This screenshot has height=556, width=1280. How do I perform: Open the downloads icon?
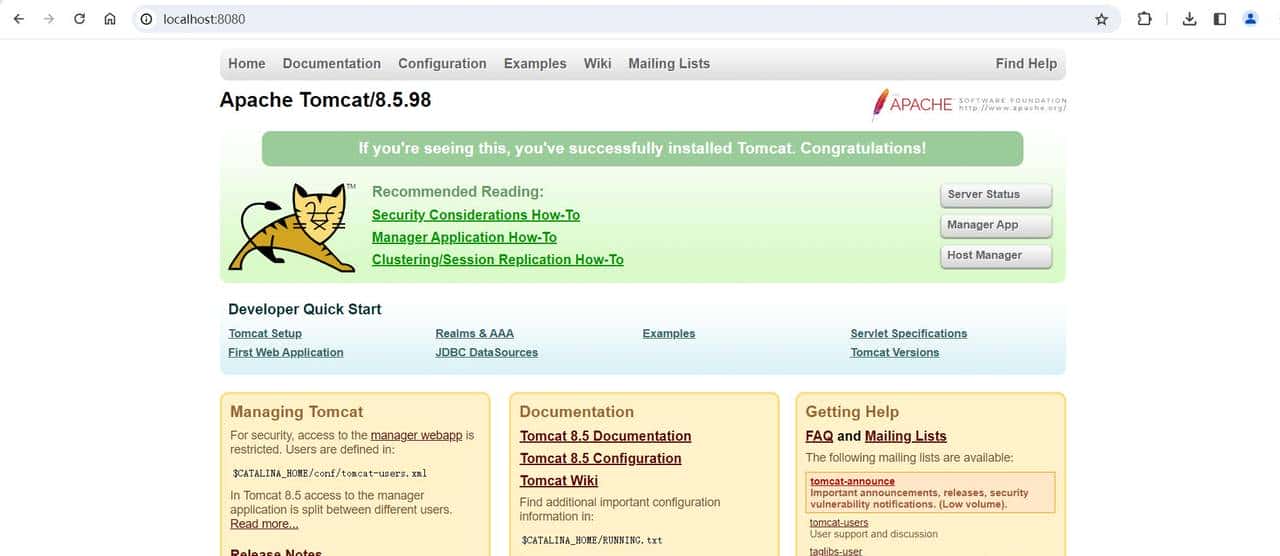(1189, 19)
